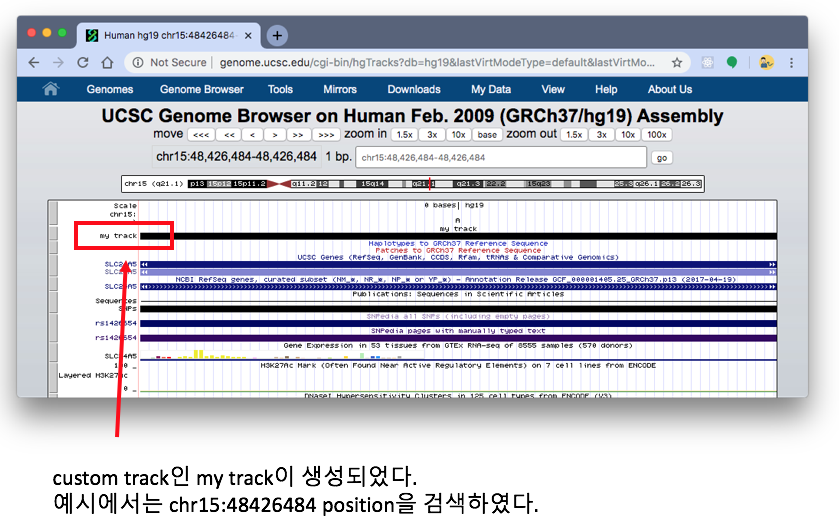Zoom out 1.5x
This screenshot has width=839, height=532.
[x=574, y=135]
